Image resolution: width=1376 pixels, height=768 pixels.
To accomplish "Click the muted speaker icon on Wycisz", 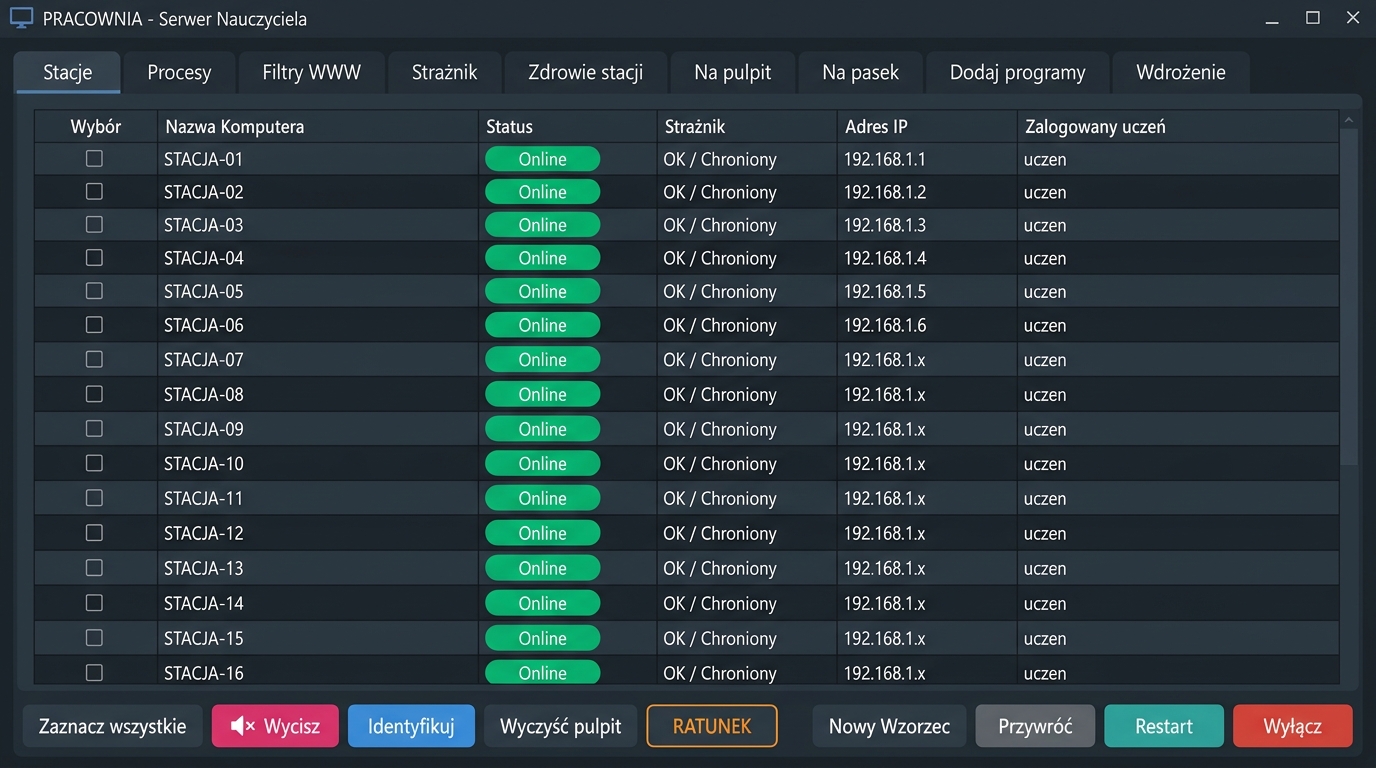I will point(242,726).
